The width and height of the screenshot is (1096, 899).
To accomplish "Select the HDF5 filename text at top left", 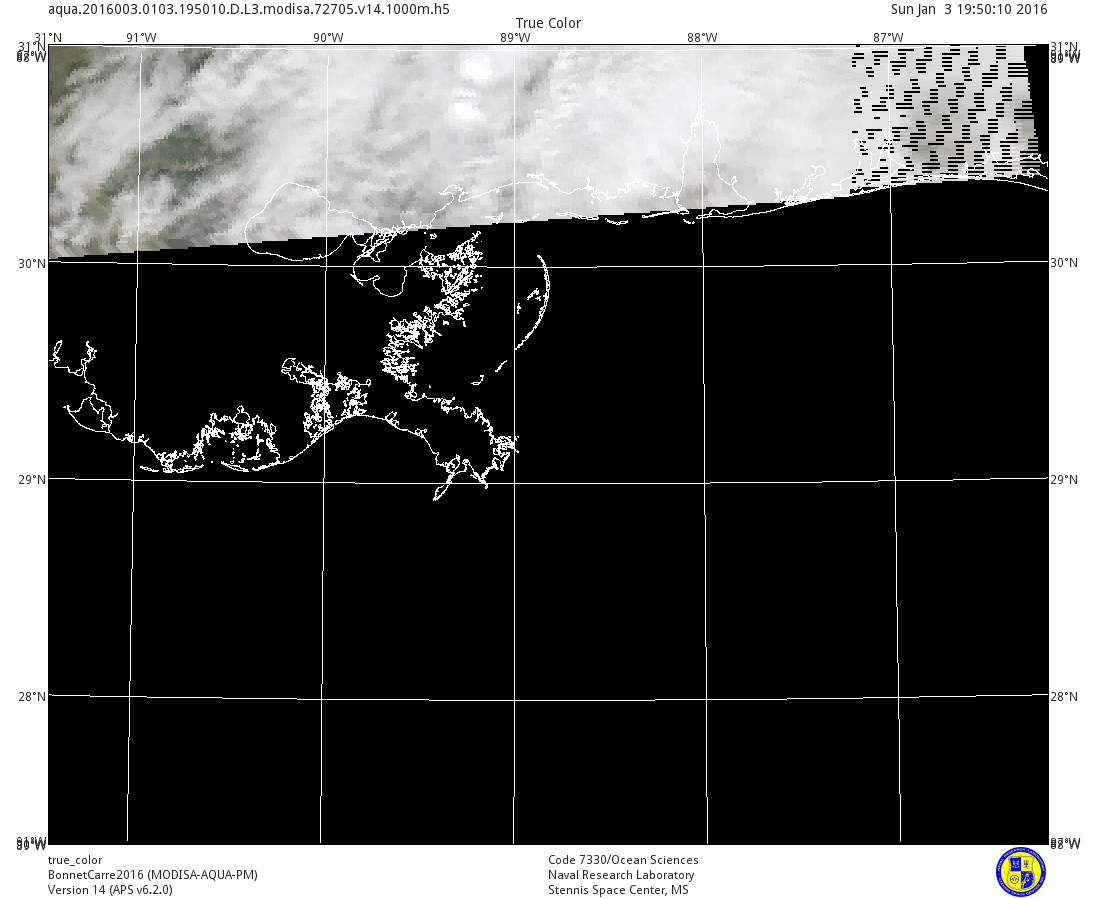I will [x=249, y=9].
